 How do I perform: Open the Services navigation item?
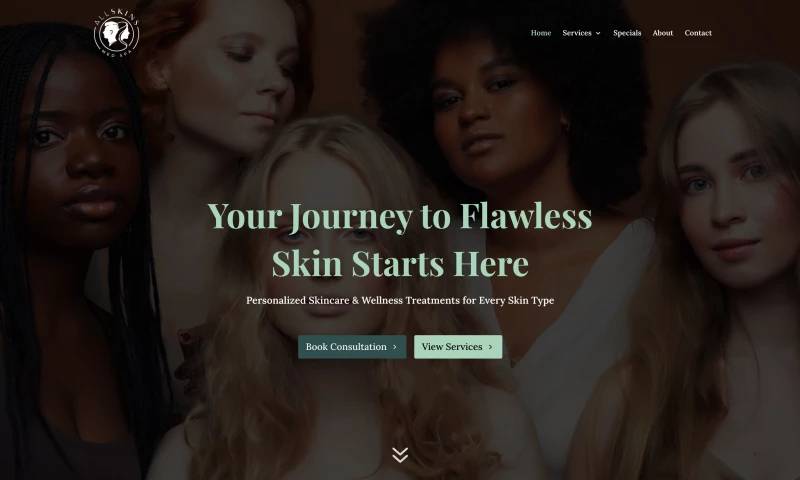point(577,33)
